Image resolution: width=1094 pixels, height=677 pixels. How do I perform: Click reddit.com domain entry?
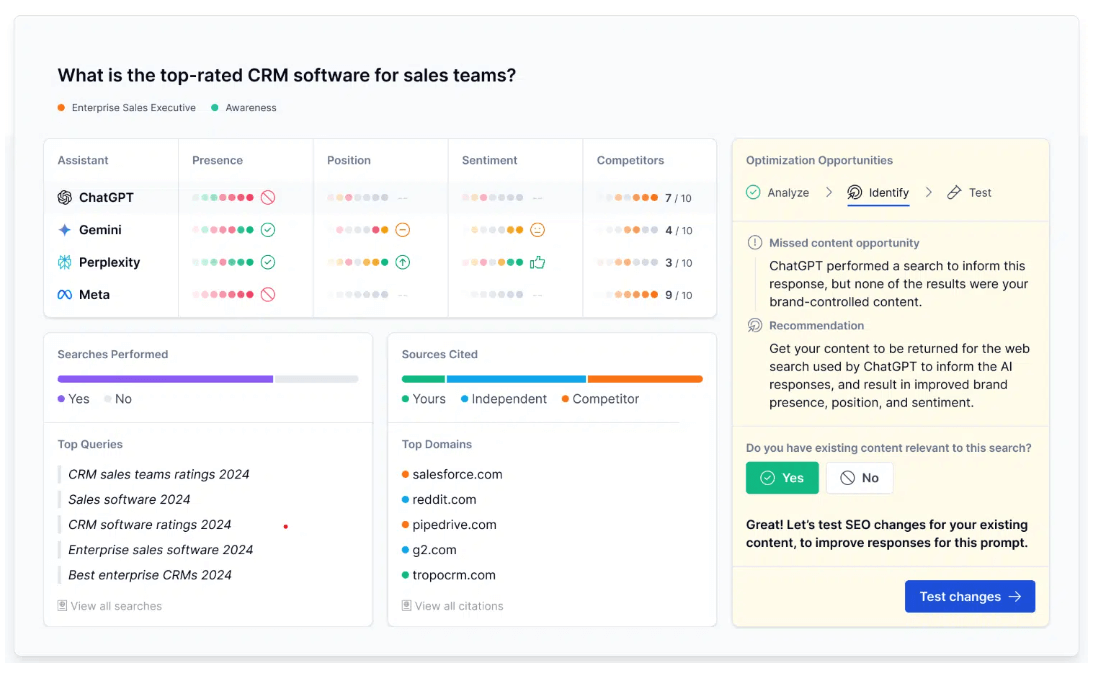(439, 500)
